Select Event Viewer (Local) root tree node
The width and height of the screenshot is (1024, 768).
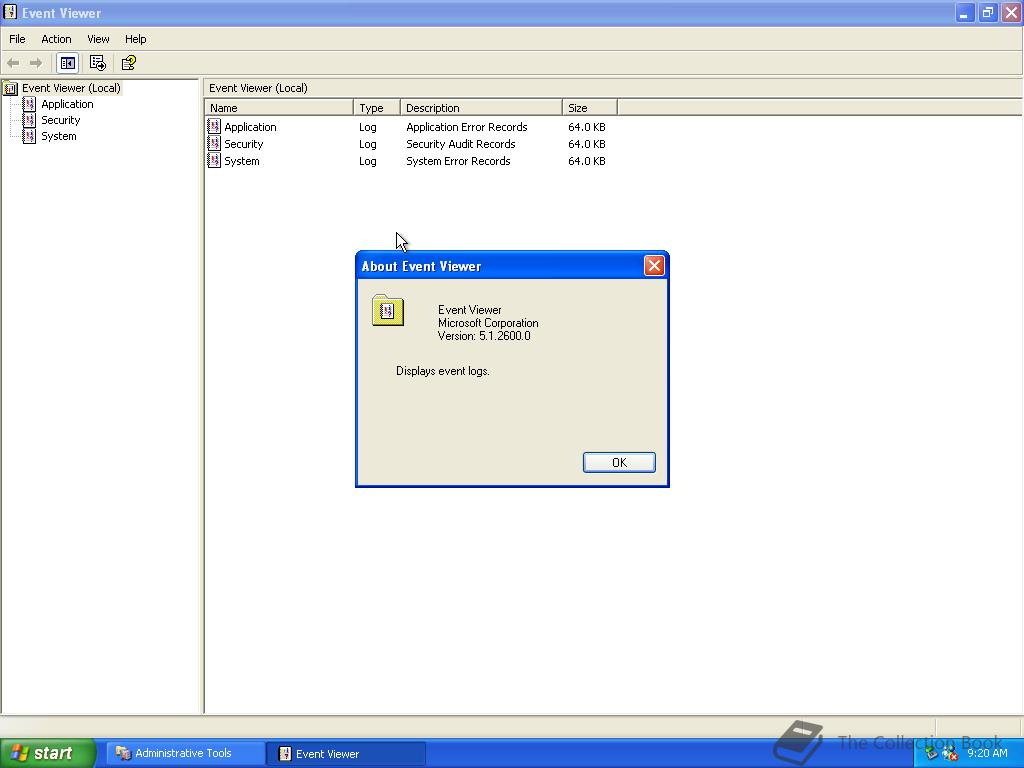[71, 88]
